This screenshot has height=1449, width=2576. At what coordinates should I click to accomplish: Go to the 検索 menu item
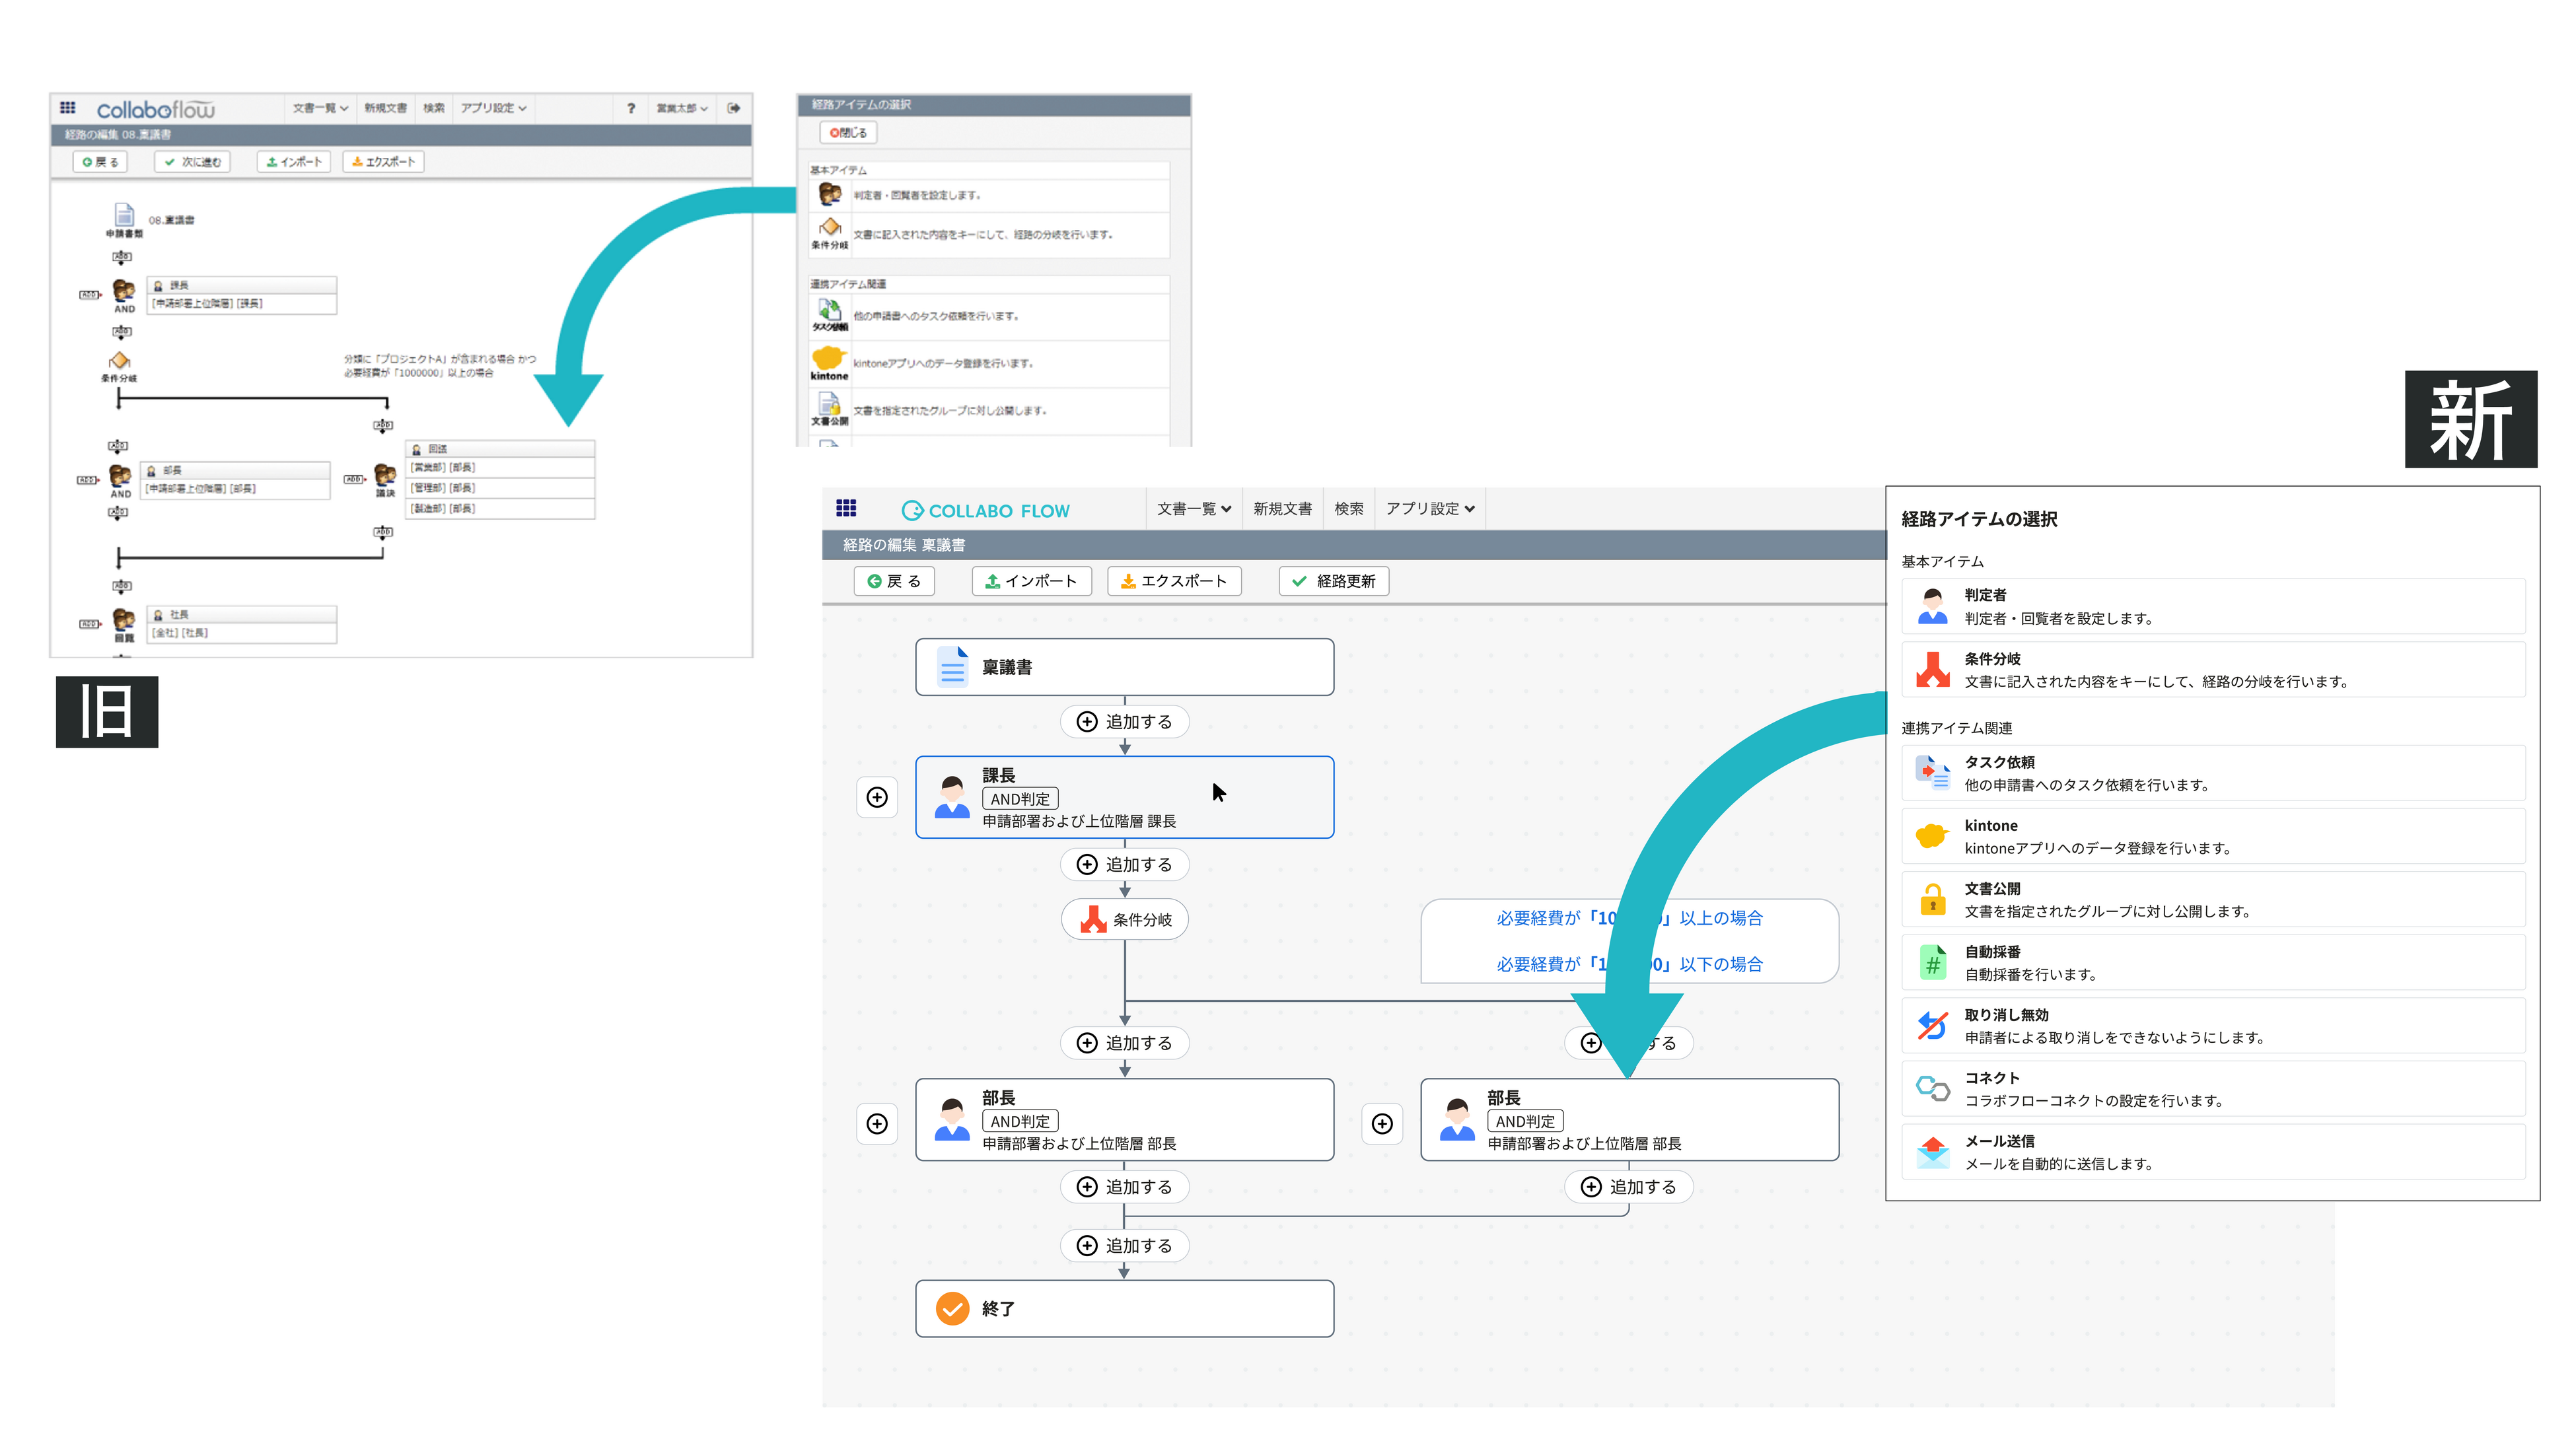[1348, 508]
